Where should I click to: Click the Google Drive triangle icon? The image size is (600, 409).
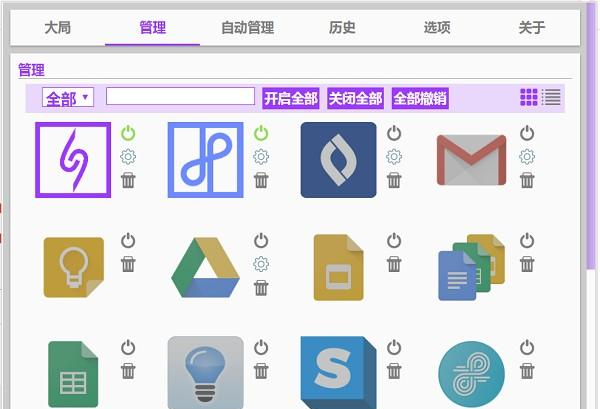click(205, 267)
